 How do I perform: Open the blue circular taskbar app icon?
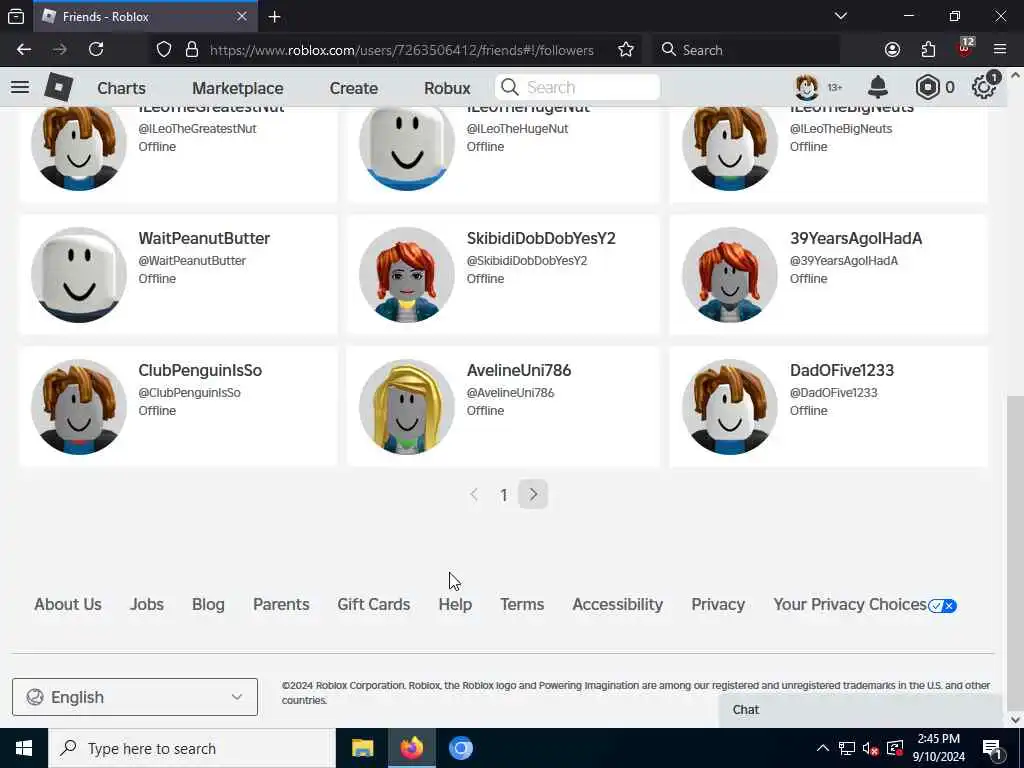(x=460, y=748)
